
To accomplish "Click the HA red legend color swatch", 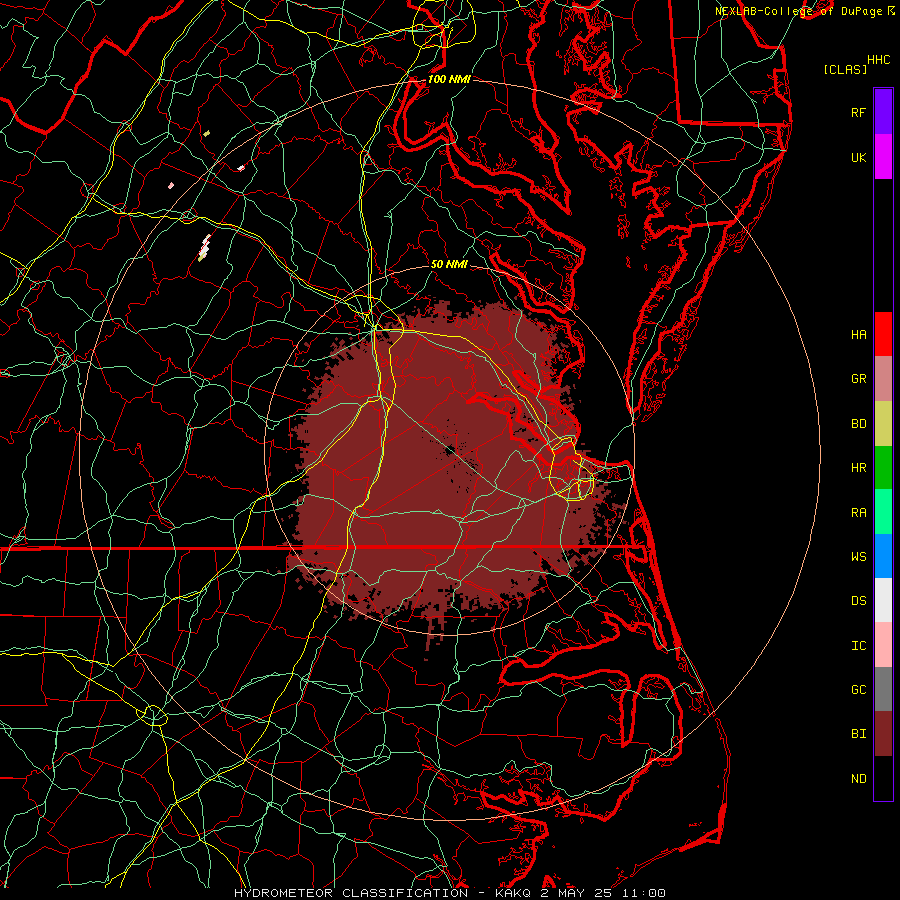I will click(883, 334).
